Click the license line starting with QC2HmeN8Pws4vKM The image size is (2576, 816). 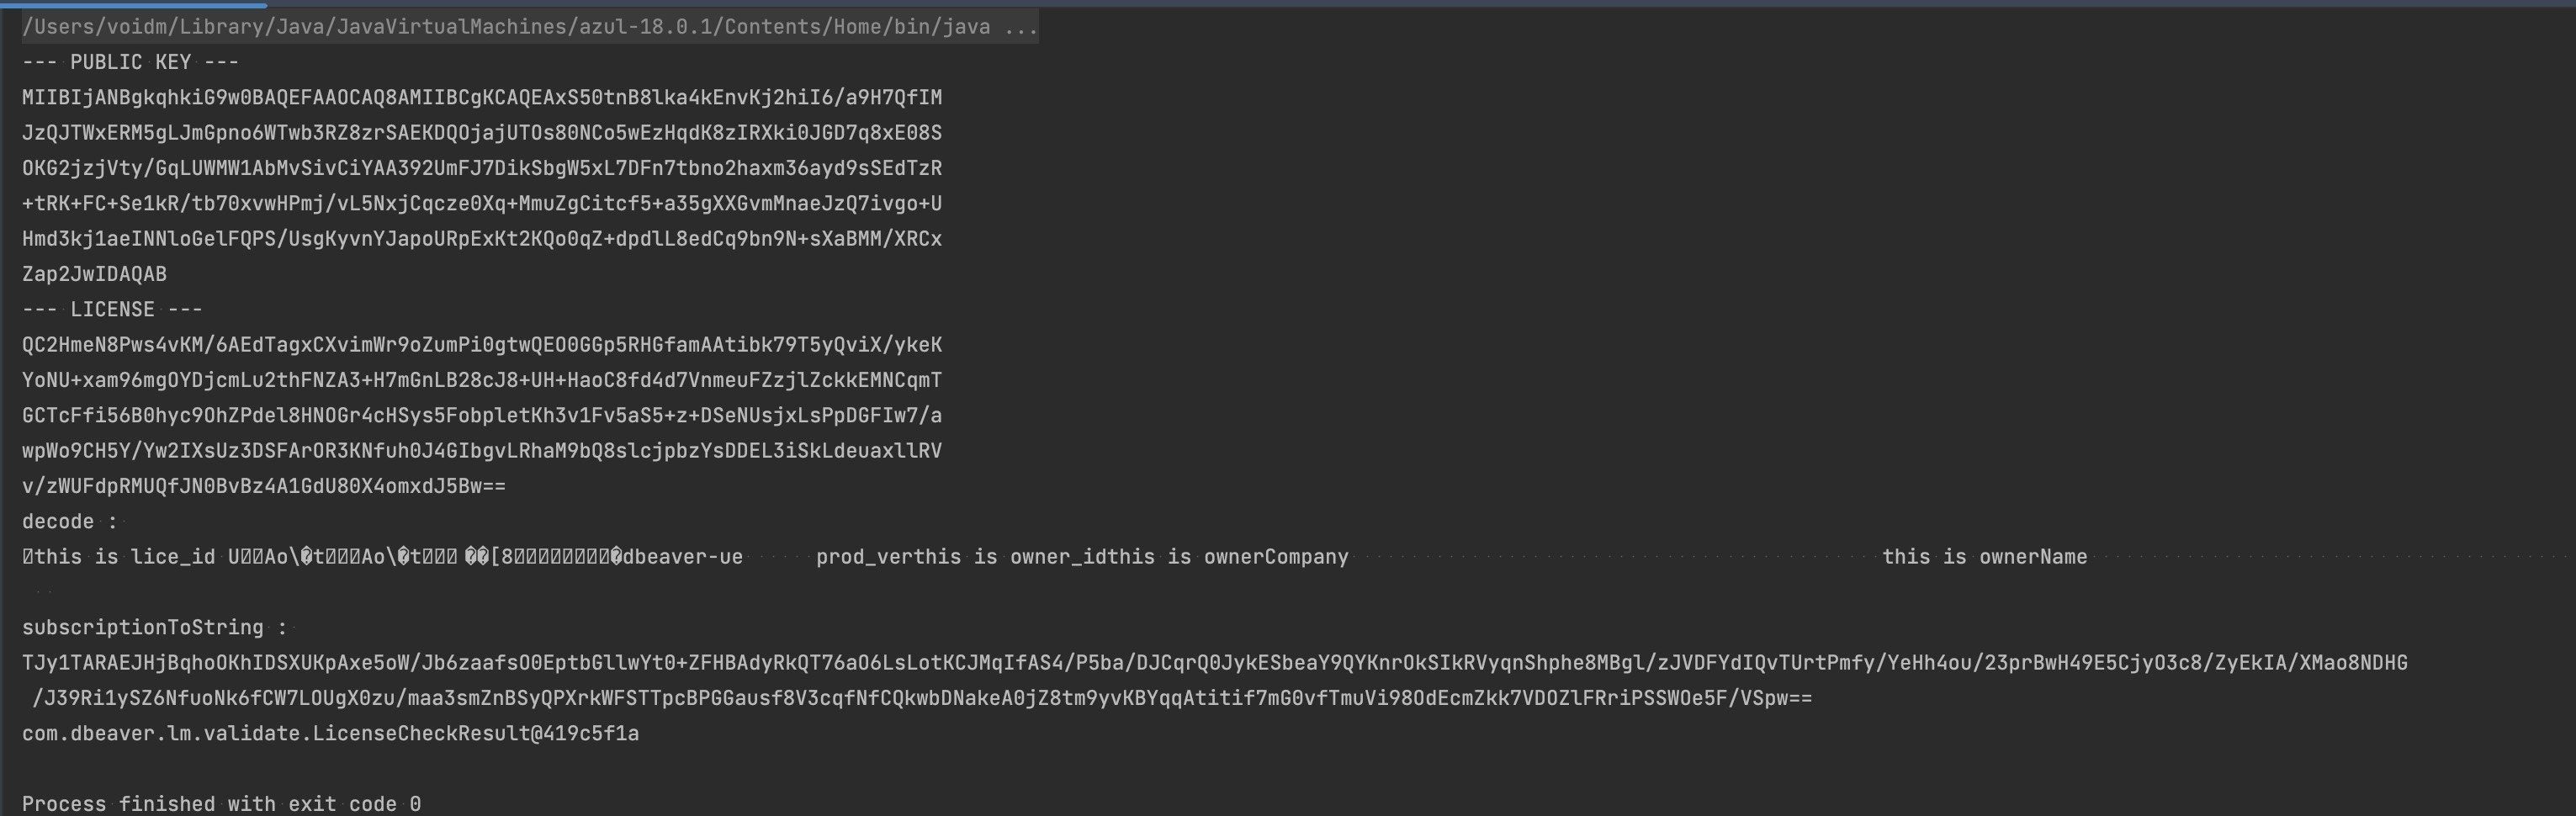(x=482, y=345)
